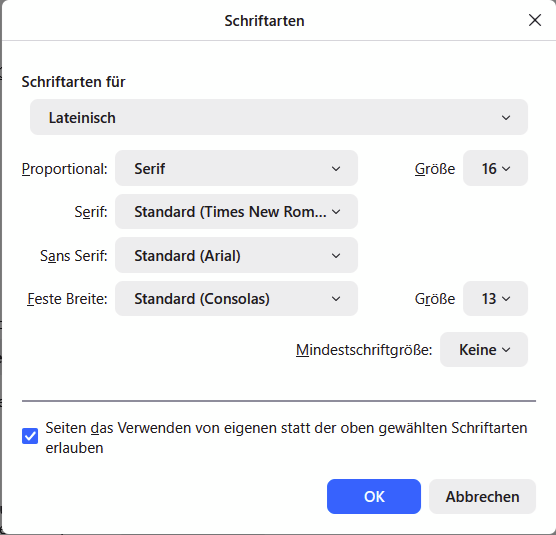Screen dimensions: 556x535
Task: Open the Sans Serif Standard (Arial) dropdown
Action: pyautogui.click(x=236, y=255)
